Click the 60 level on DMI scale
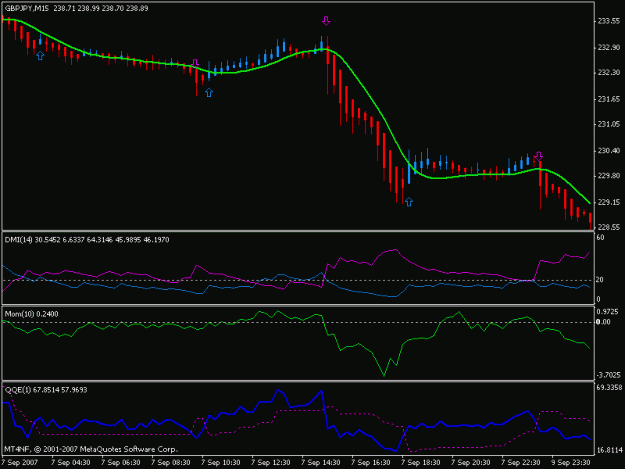This screenshot has width=625, height=469. pyautogui.click(x=600, y=237)
